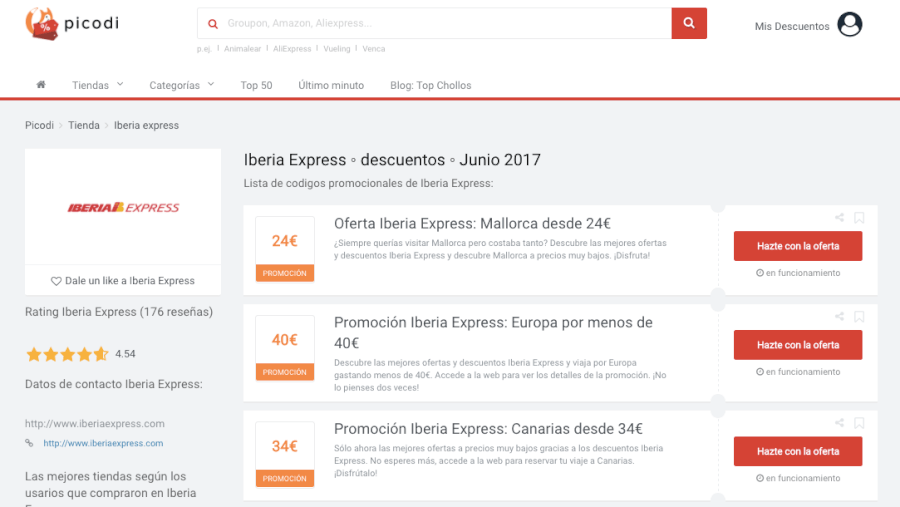Click Iberia express breadcrumb
This screenshot has height=507, width=900.
(x=146, y=125)
